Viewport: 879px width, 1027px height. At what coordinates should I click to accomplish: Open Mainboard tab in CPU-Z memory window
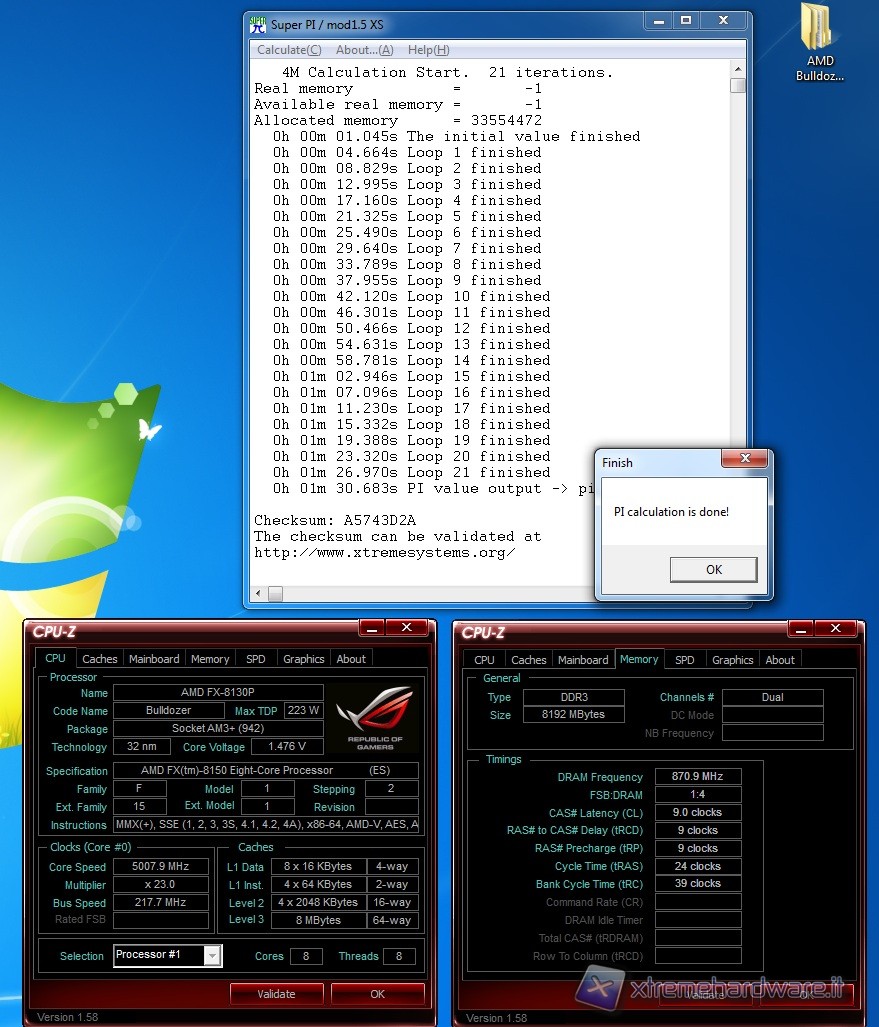point(583,660)
